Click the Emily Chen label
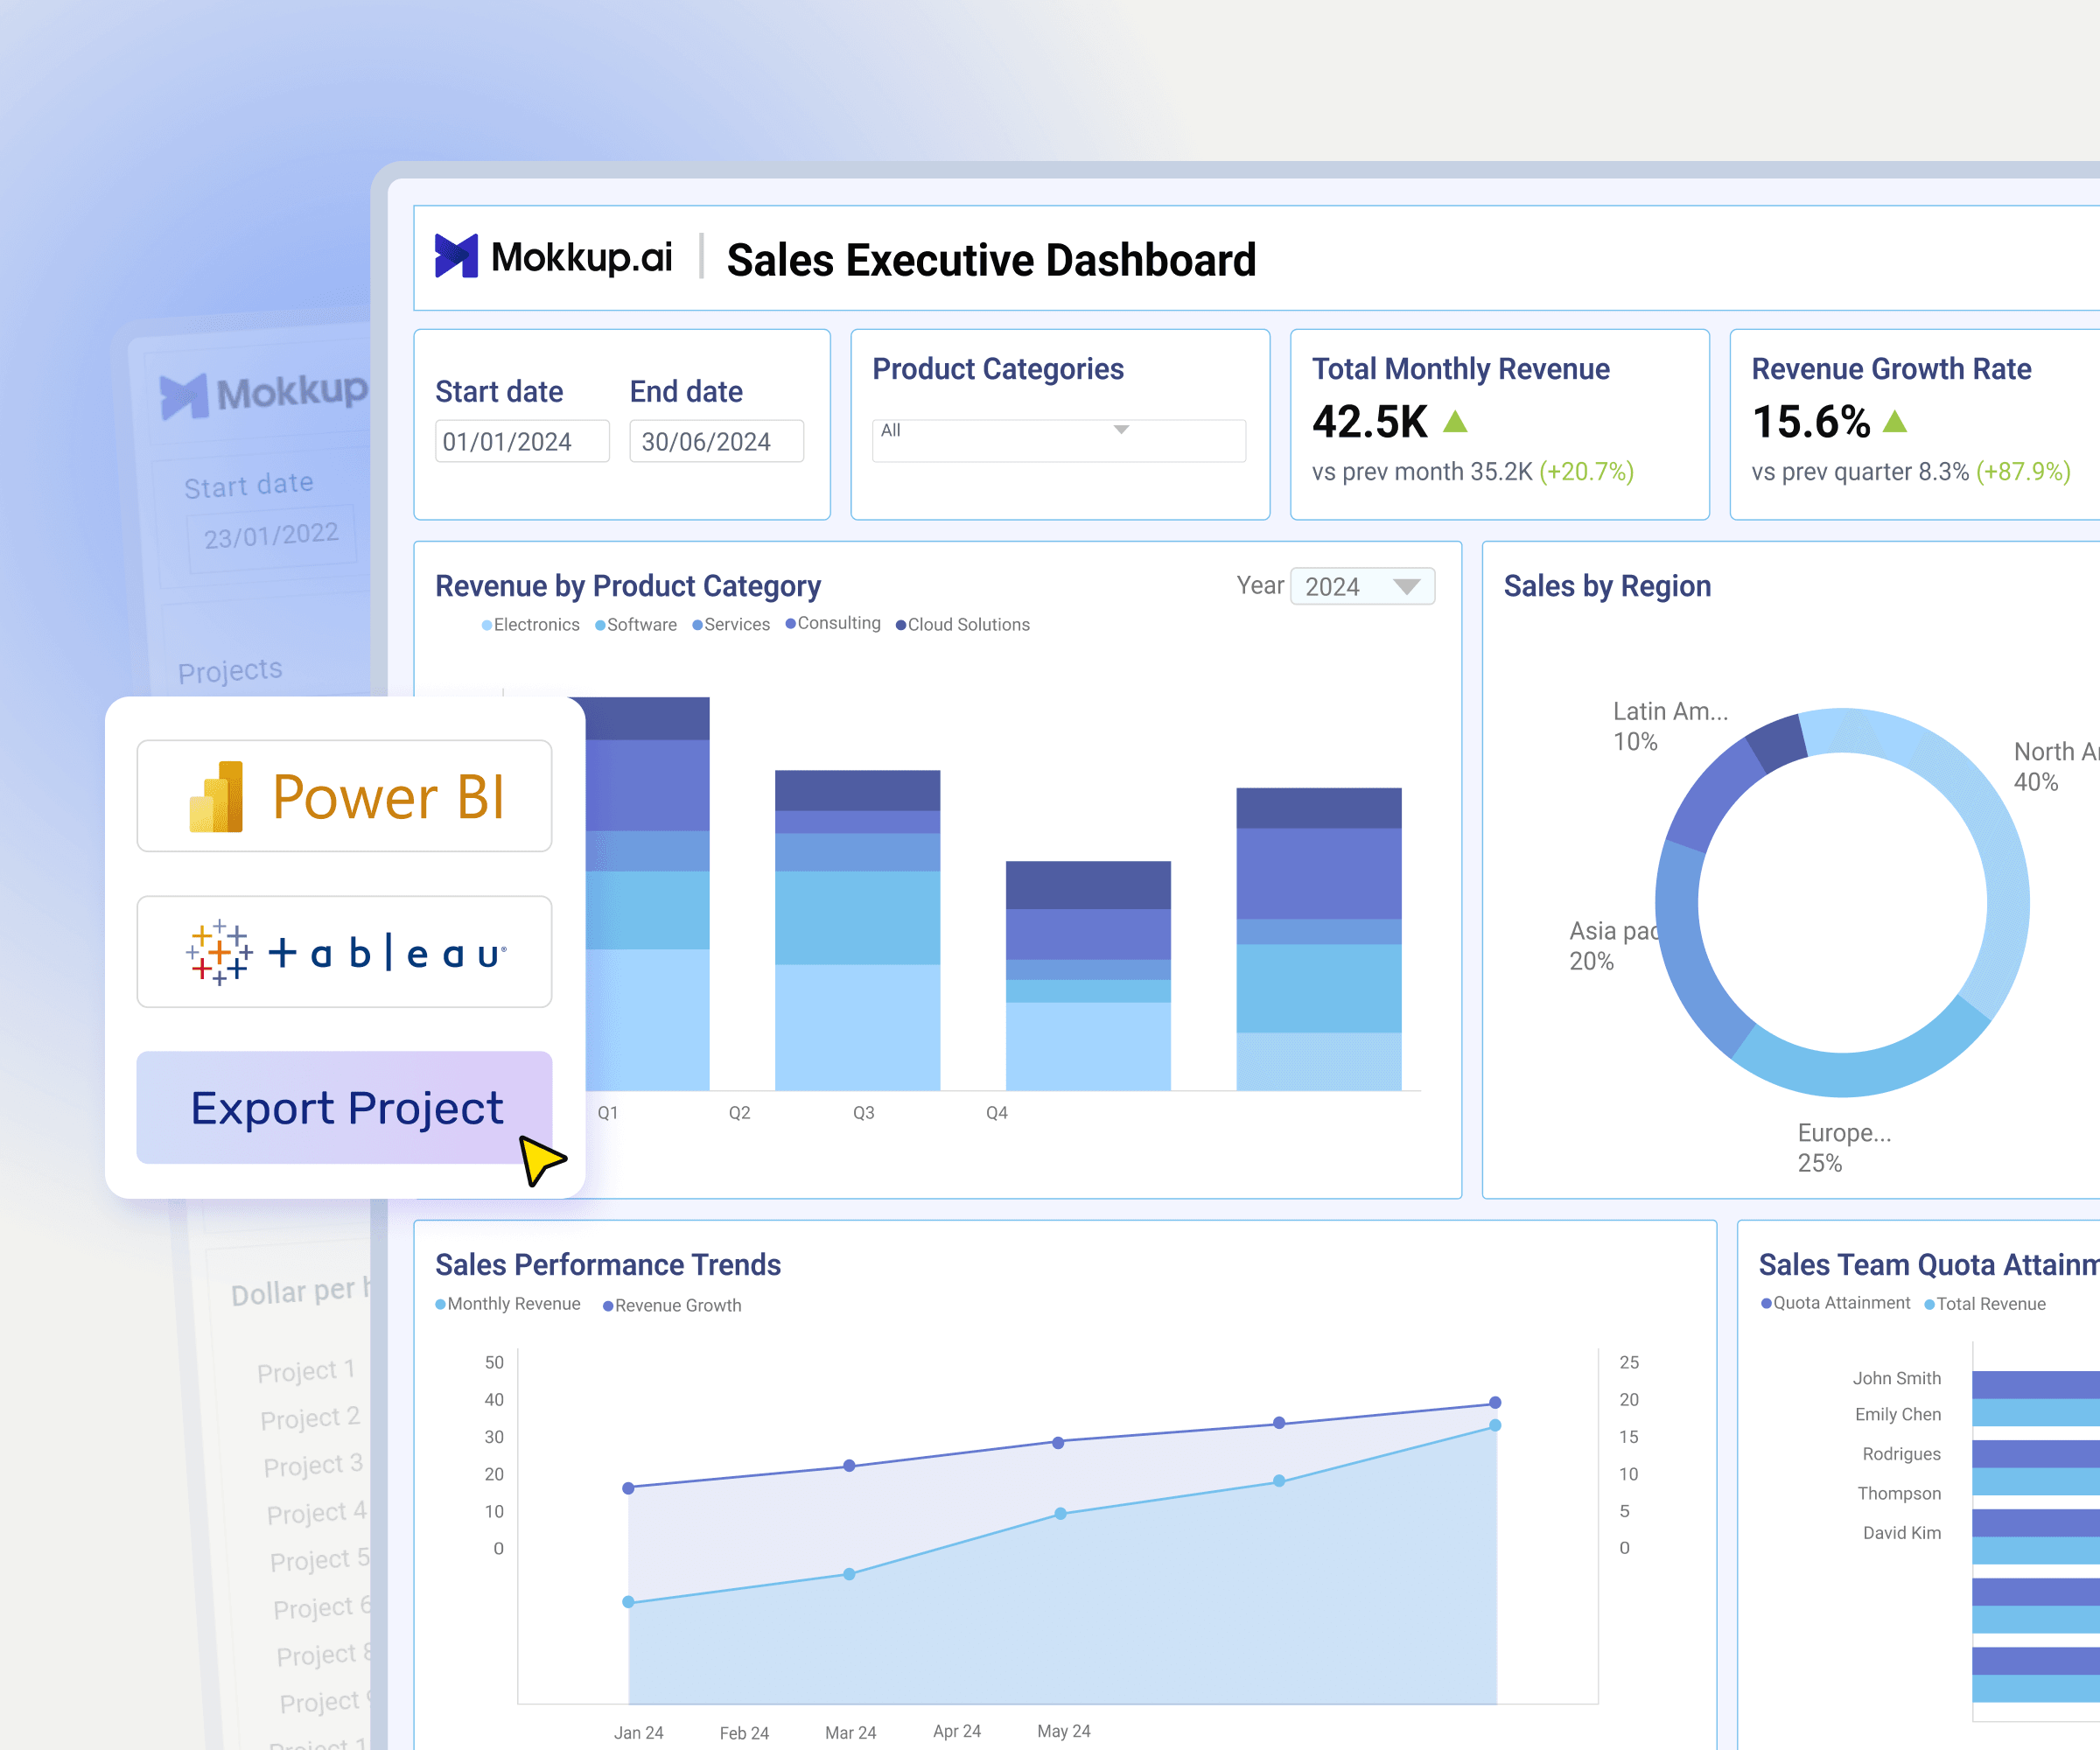Viewport: 2100px width, 1750px height. (1897, 1414)
